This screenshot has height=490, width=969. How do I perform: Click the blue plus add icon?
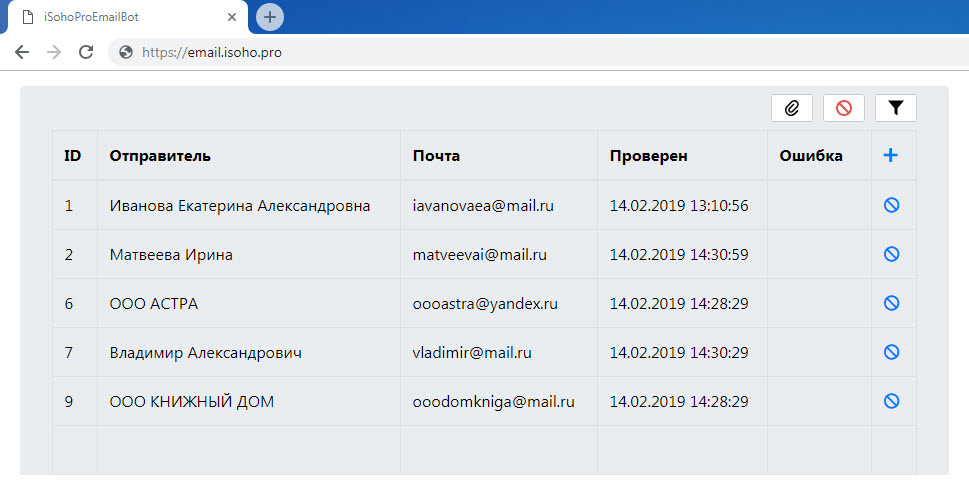891,156
